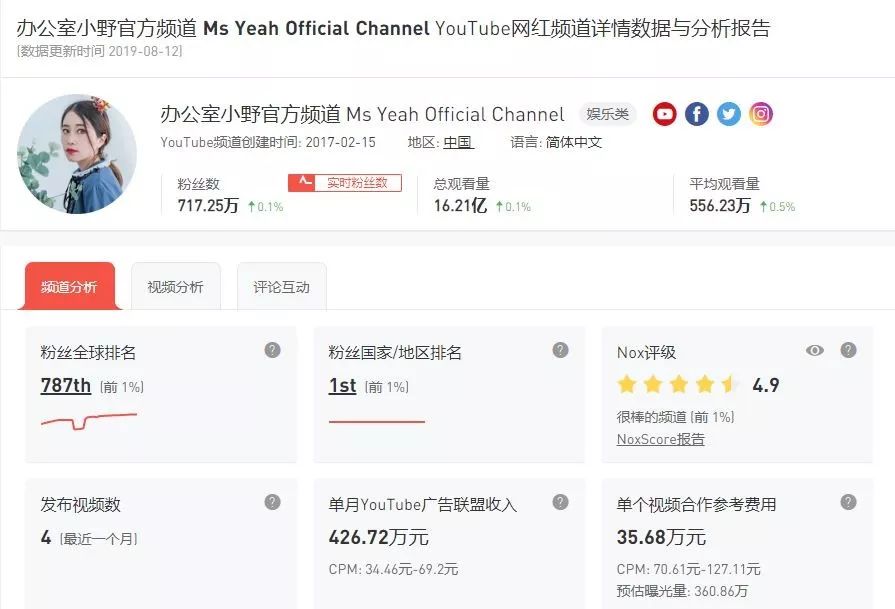Screen dimensions: 895x609
Task: Click the 中国 region link
Action: [x=457, y=142]
